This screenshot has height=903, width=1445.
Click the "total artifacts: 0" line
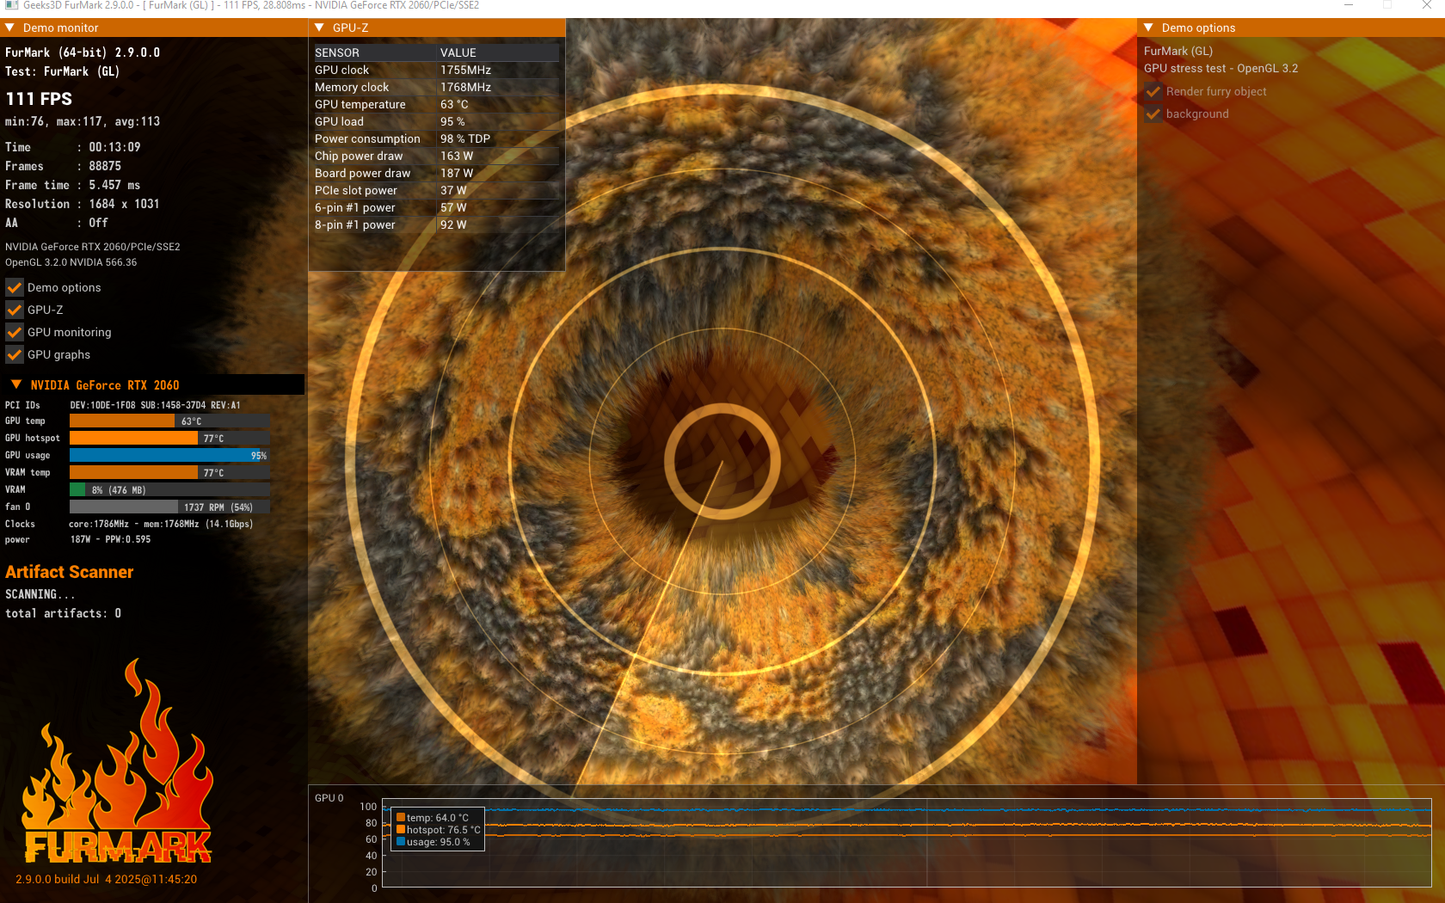pyautogui.click(x=63, y=613)
